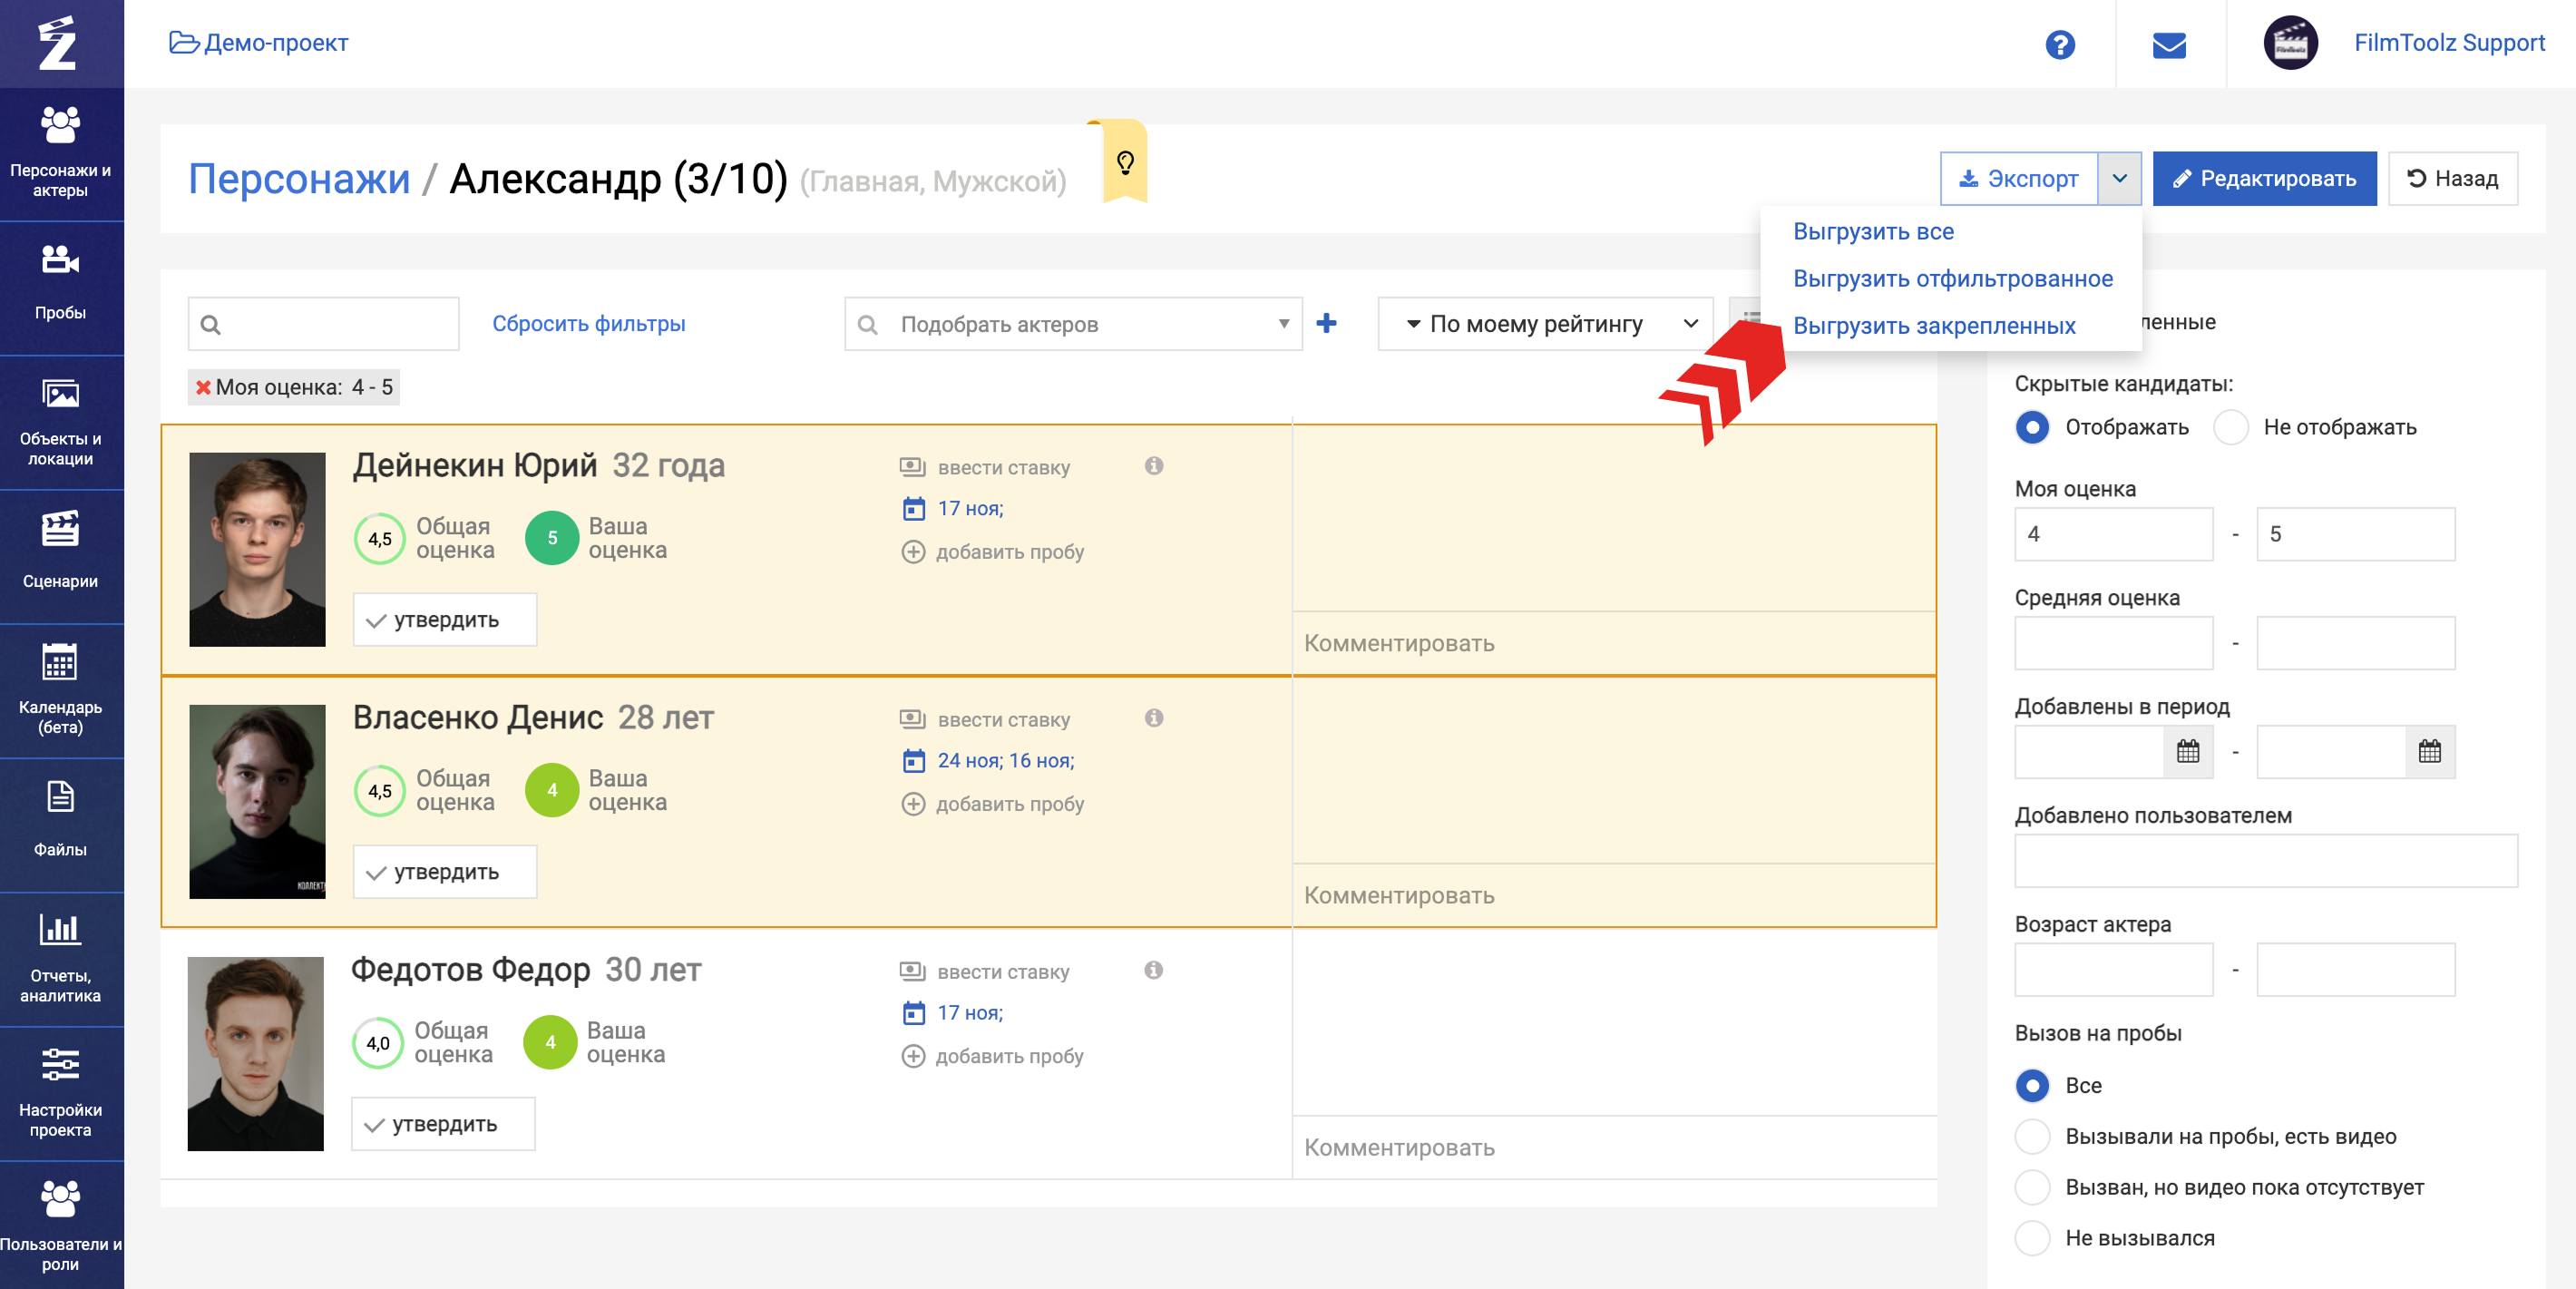The height and width of the screenshot is (1289, 2576).
Task: Remove the Моя оценка 4-5 filter tag
Action: coord(203,387)
